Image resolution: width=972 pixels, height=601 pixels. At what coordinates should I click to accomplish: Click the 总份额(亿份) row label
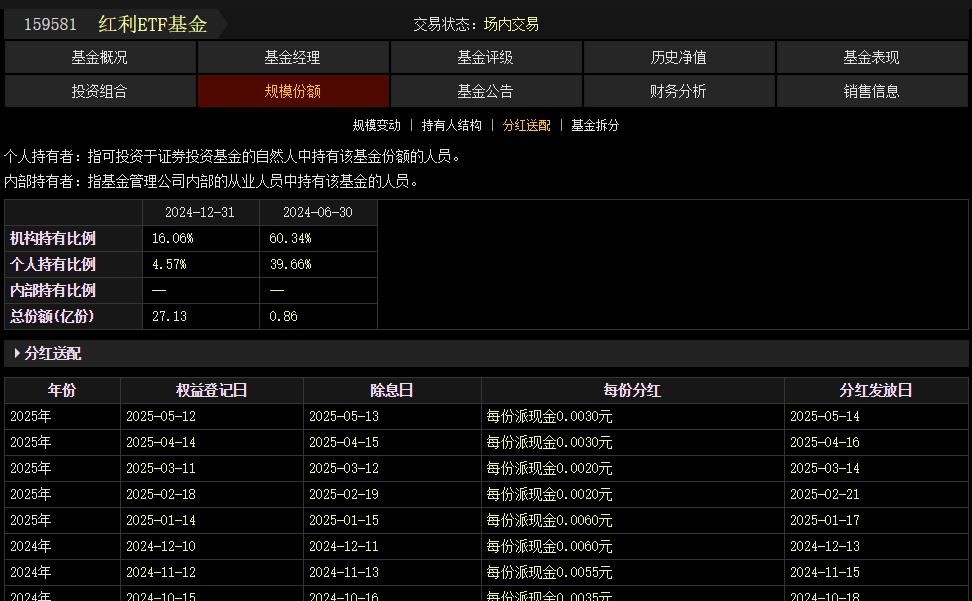pyautogui.click(x=52, y=316)
